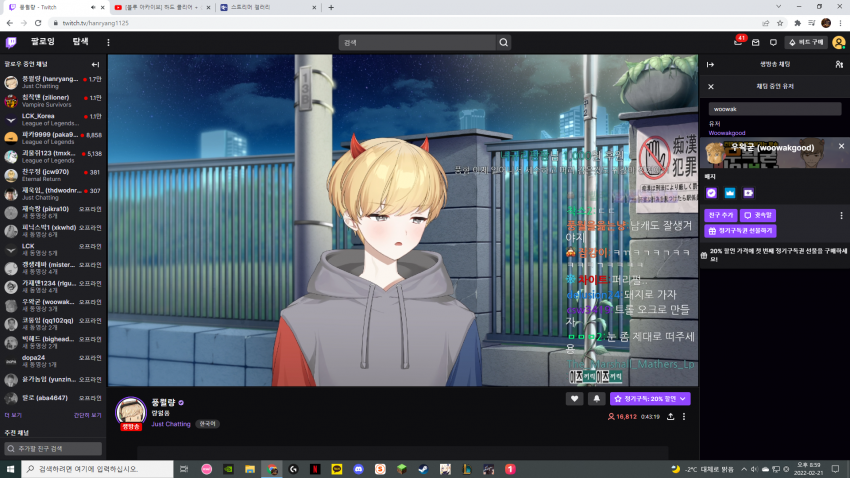This screenshot has width=850, height=478.
Task: Collapse the chat panel arrow
Action: [710, 64]
